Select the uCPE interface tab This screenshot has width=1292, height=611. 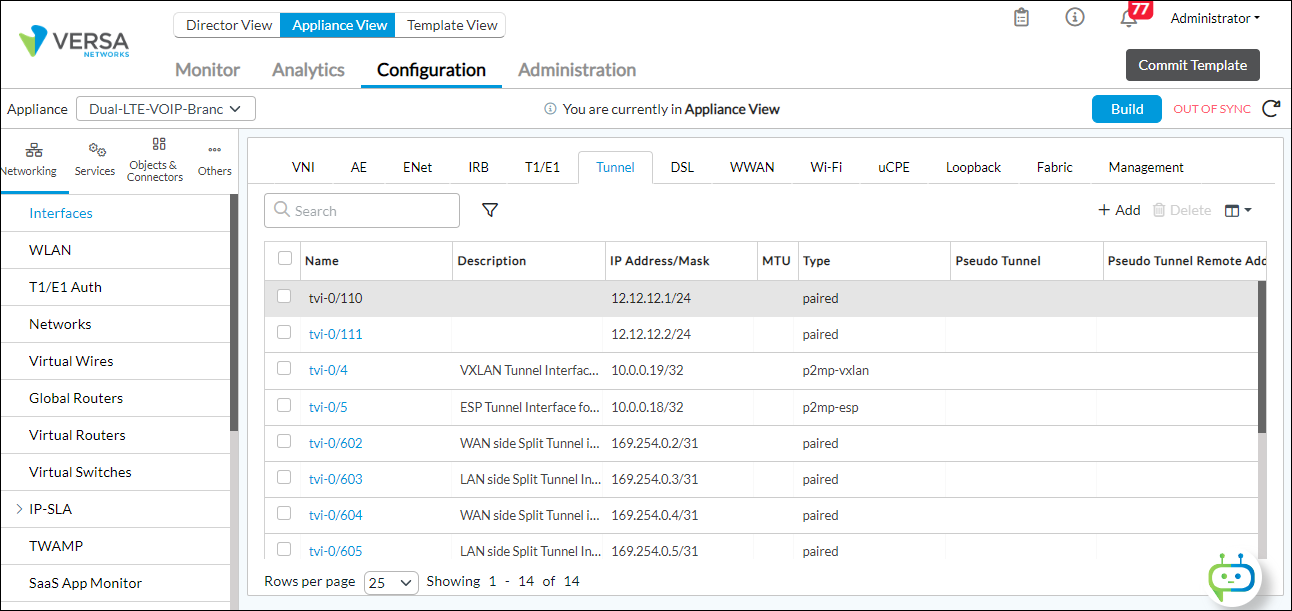(894, 167)
